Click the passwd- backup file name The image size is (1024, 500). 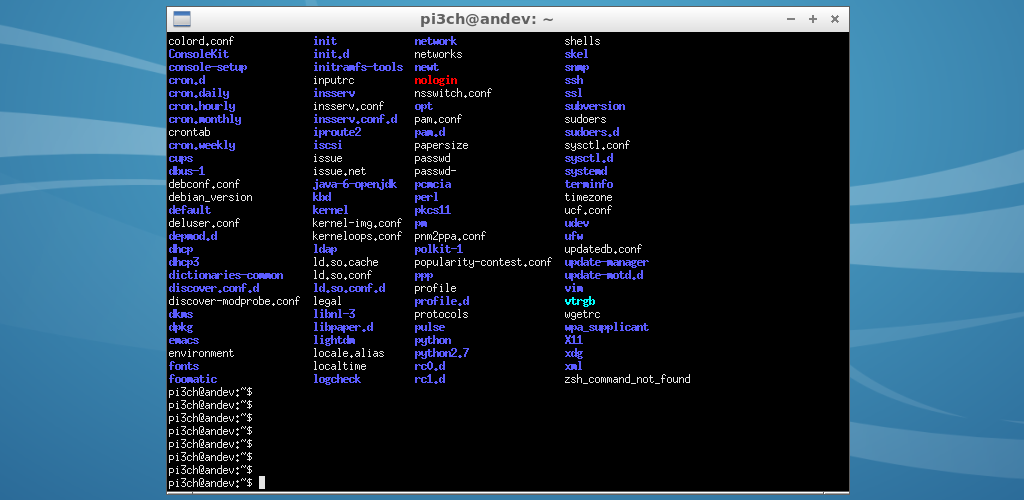coord(435,172)
